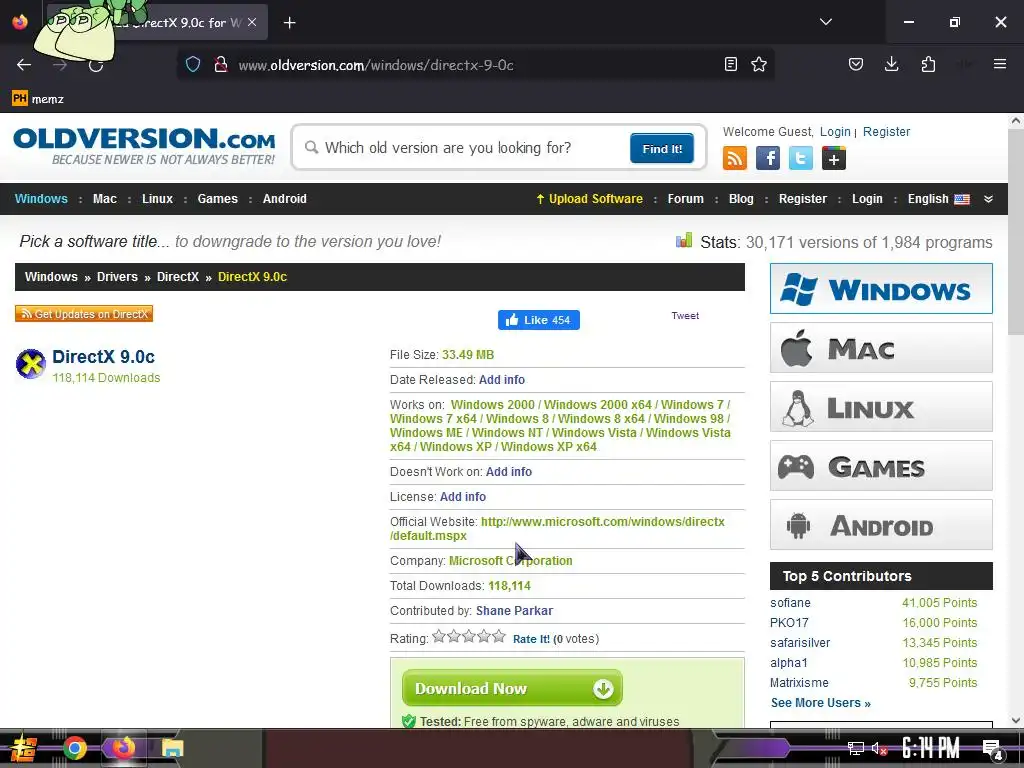Click Add info next to Date Released
This screenshot has height=768, width=1024.
pos(502,380)
